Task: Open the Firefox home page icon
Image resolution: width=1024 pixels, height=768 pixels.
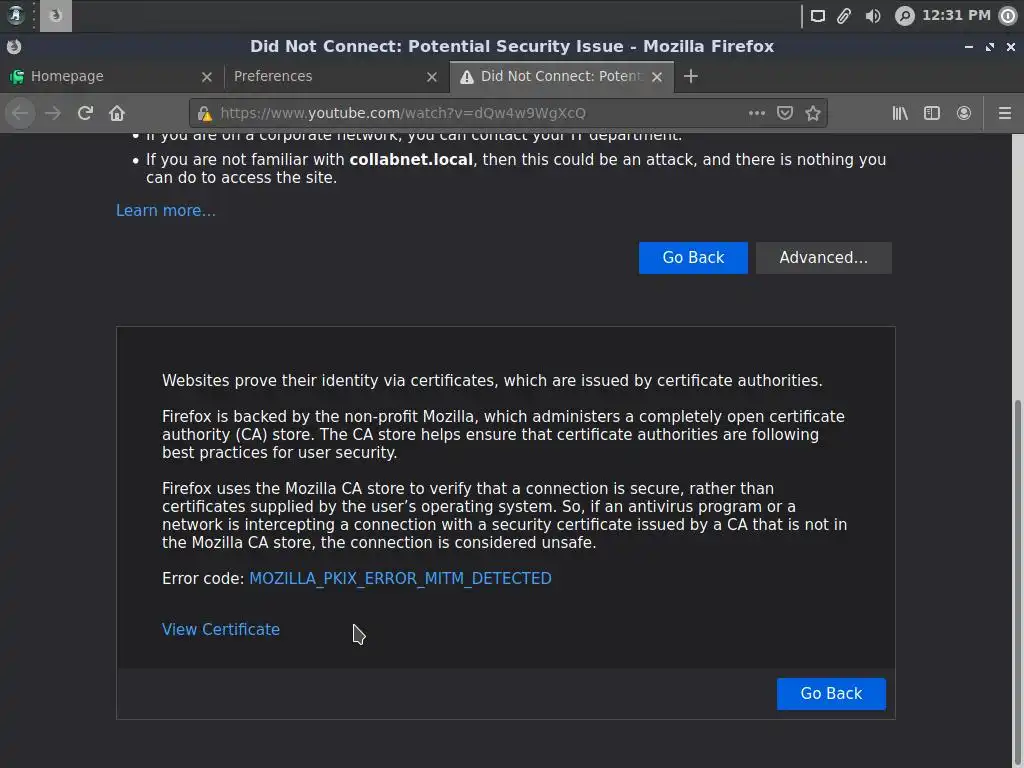Action: (x=117, y=113)
